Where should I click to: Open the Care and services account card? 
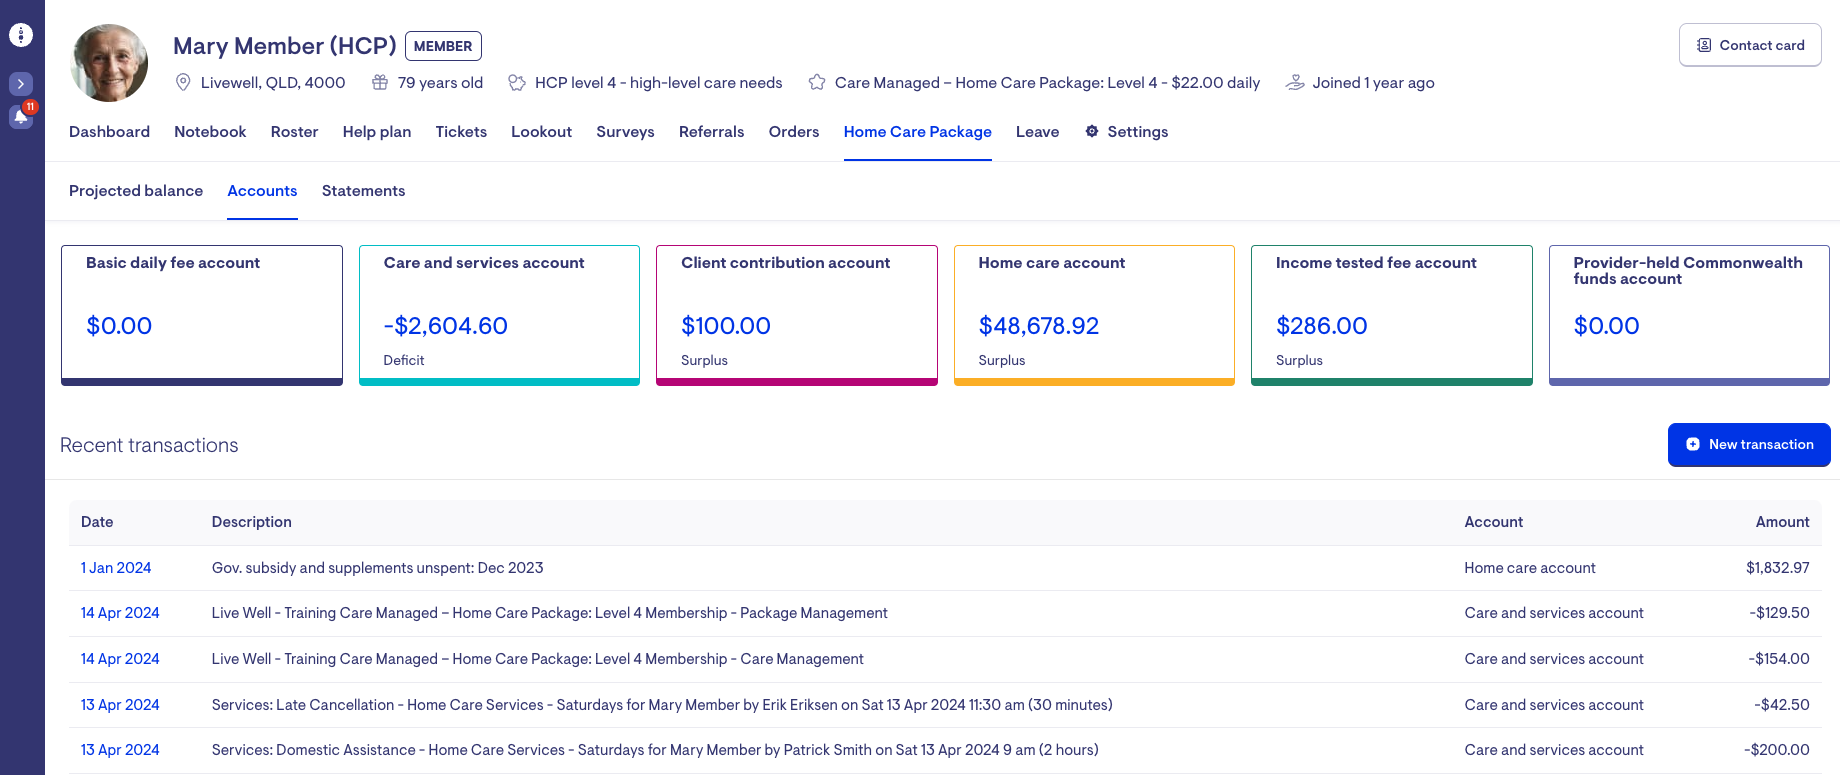click(x=499, y=315)
